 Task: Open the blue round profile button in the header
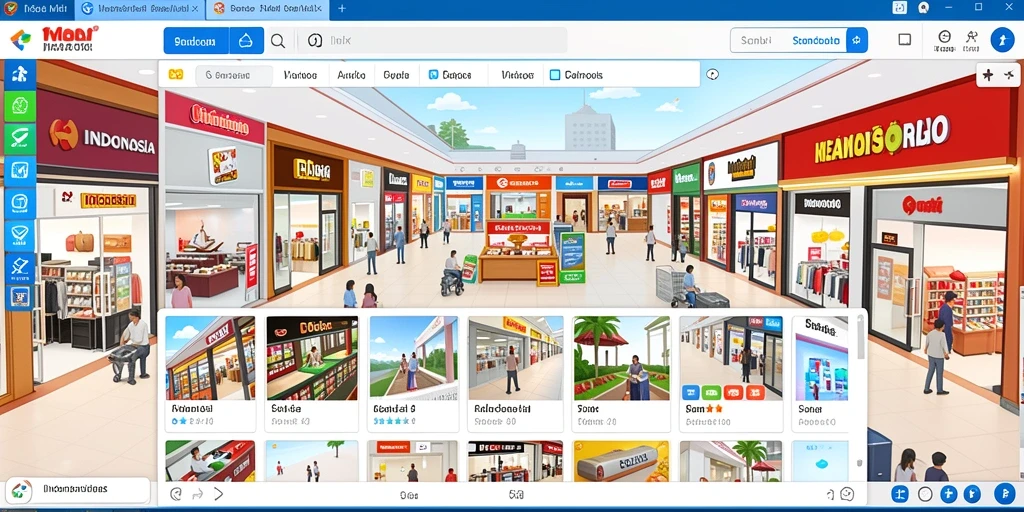click(x=1002, y=40)
